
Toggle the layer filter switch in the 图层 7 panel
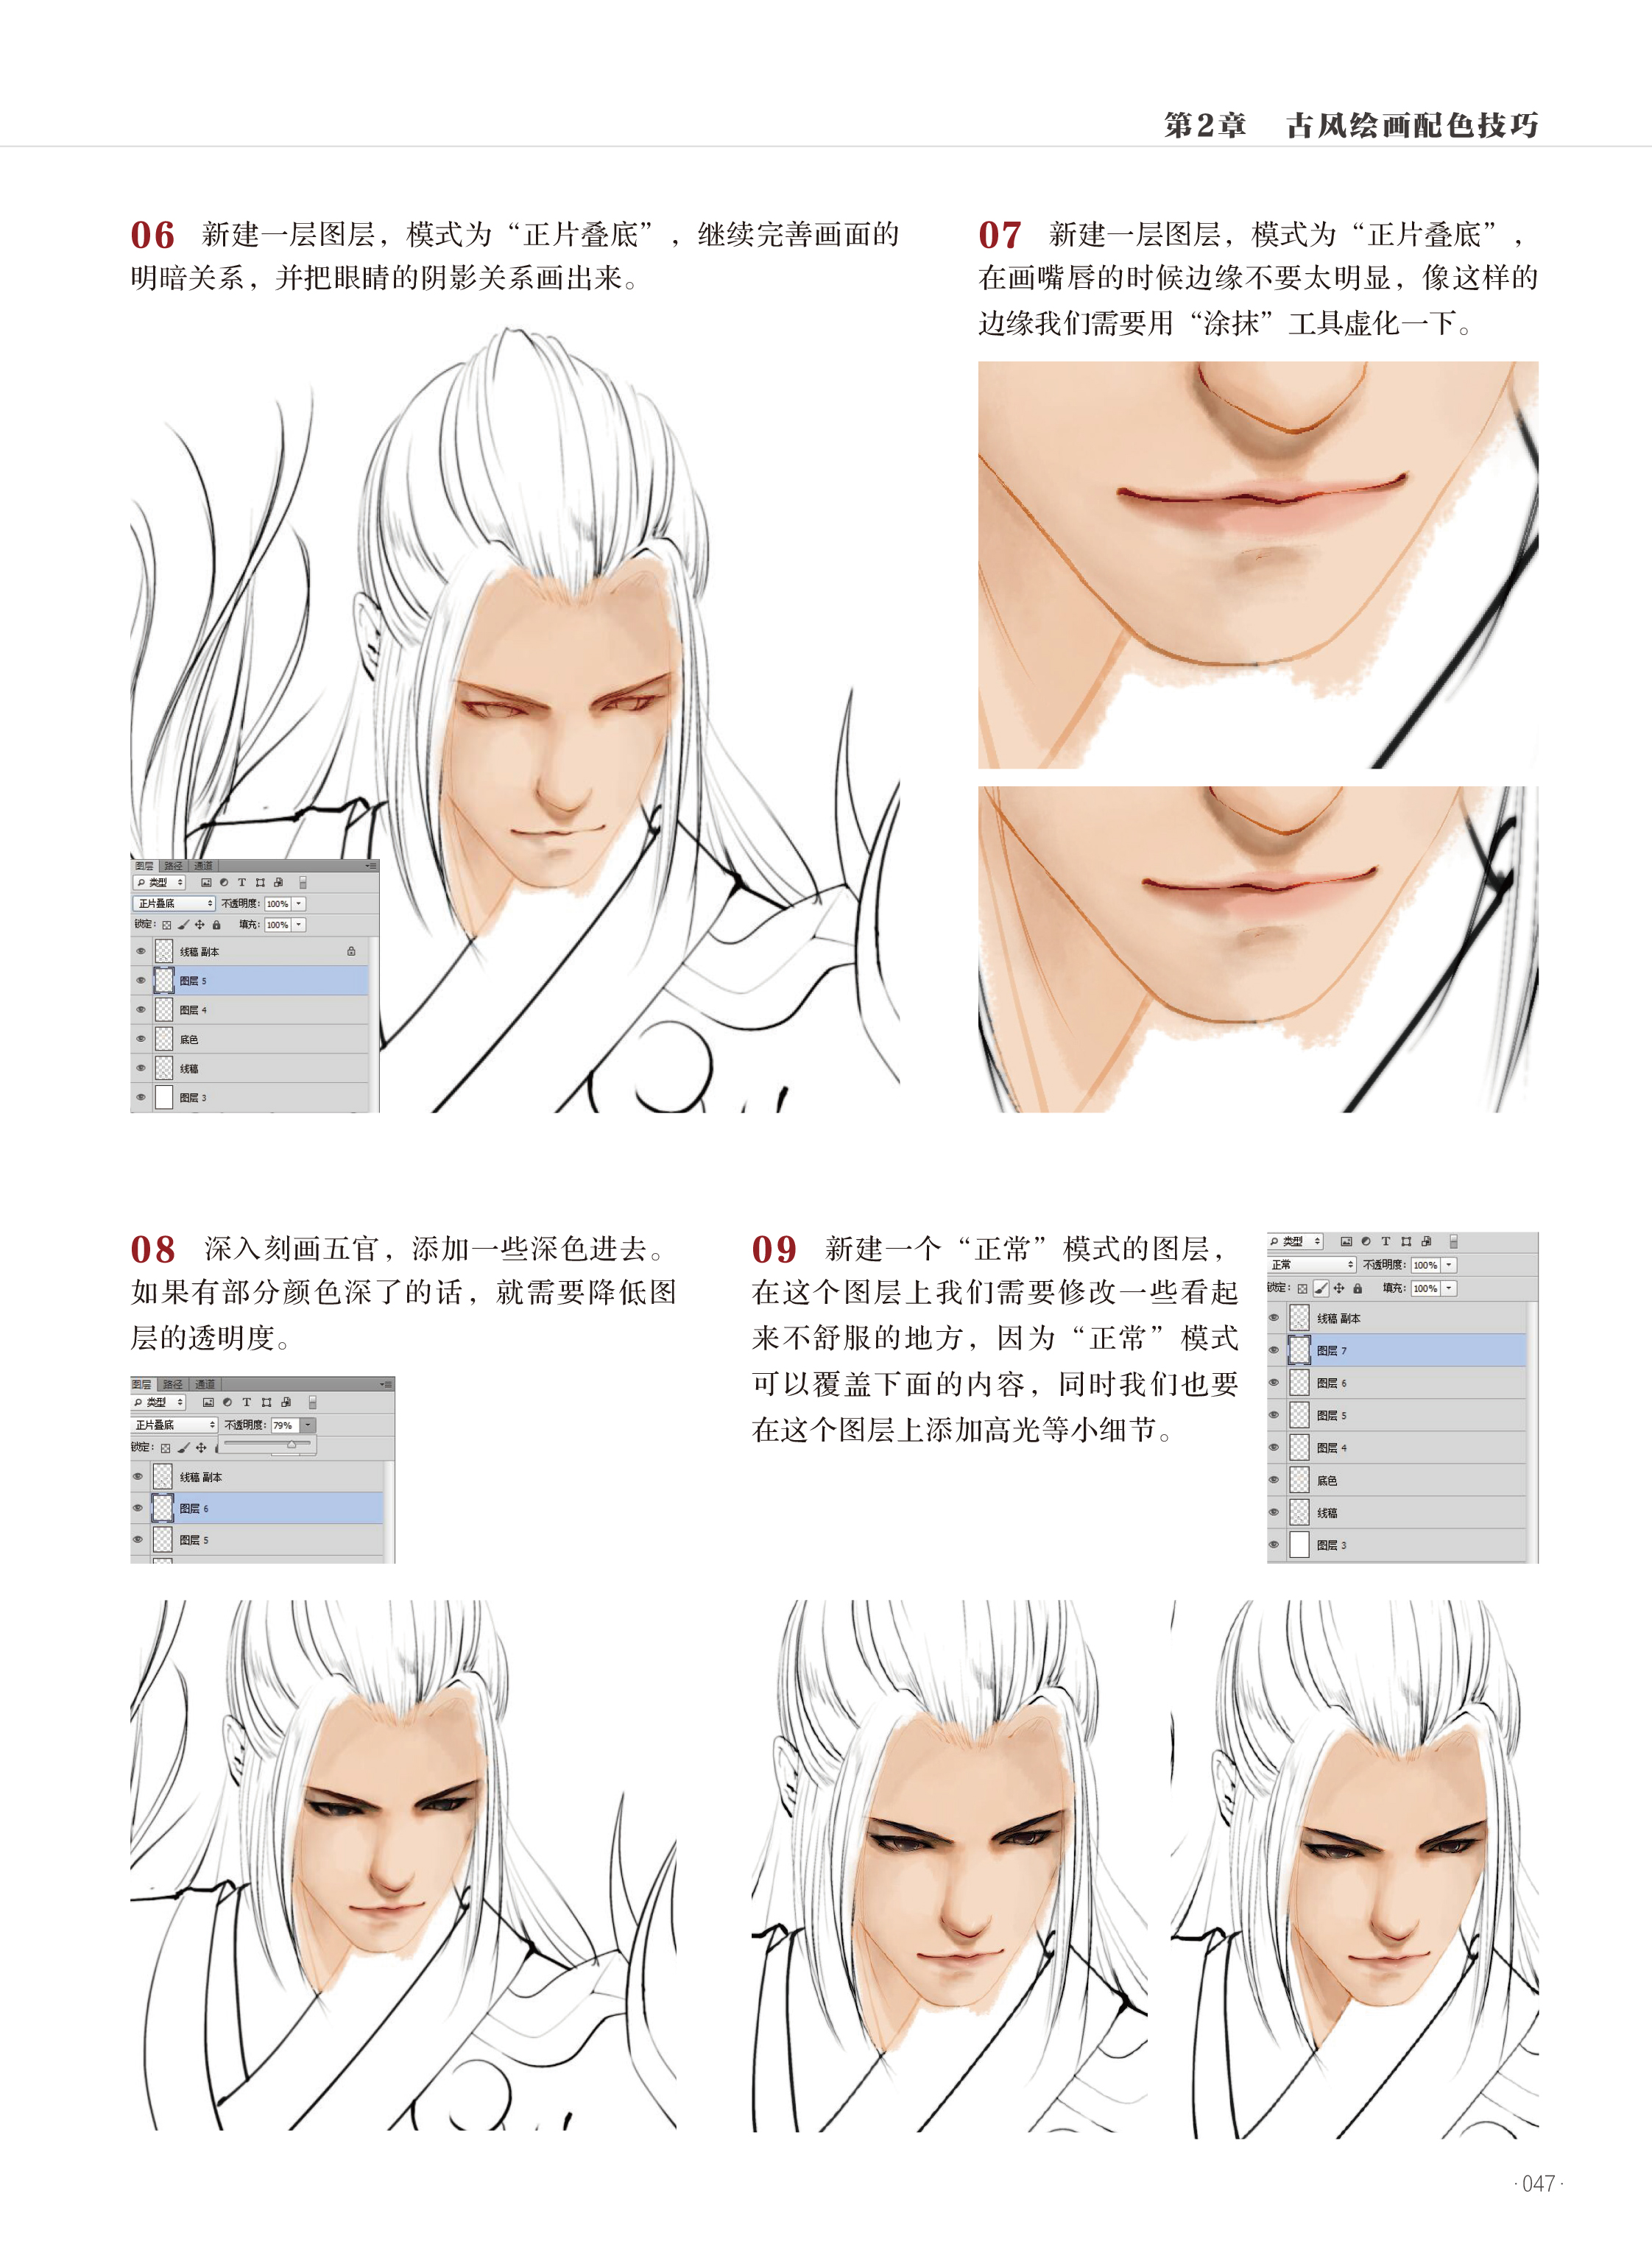(1454, 1242)
